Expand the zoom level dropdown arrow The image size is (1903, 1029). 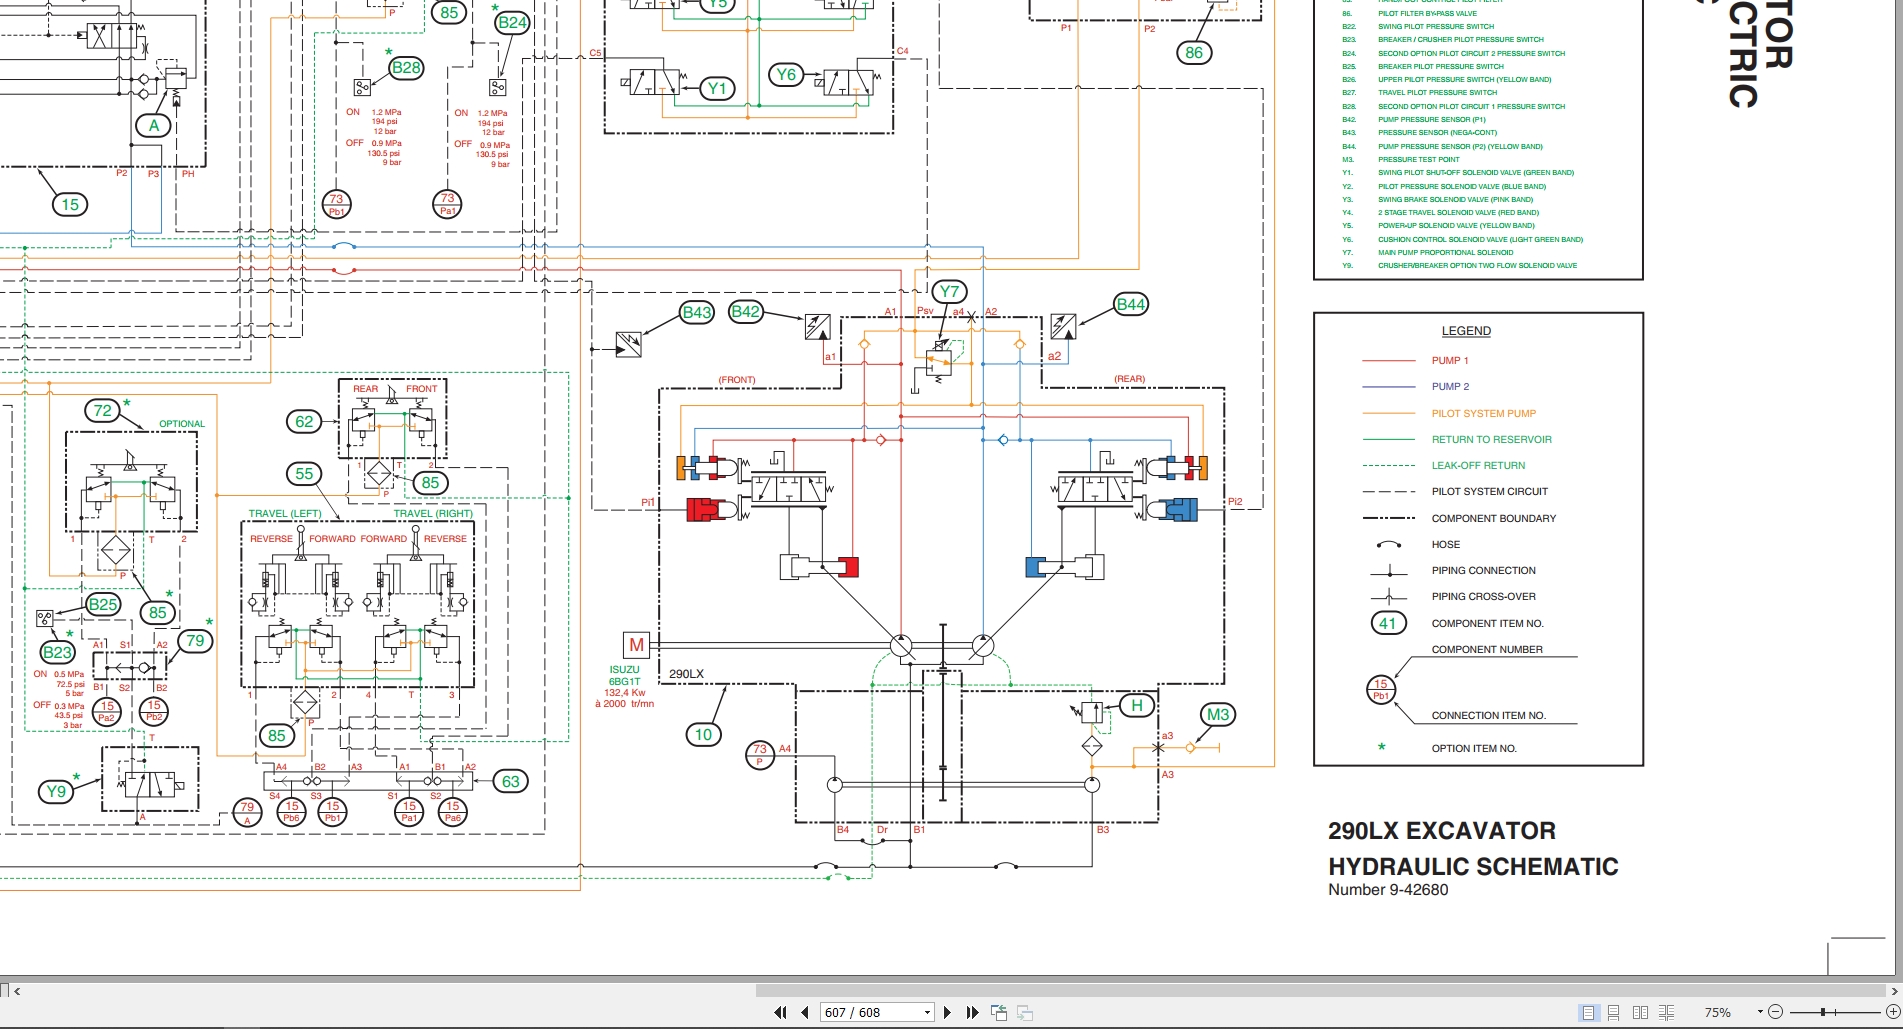tap(1759, 1012)
